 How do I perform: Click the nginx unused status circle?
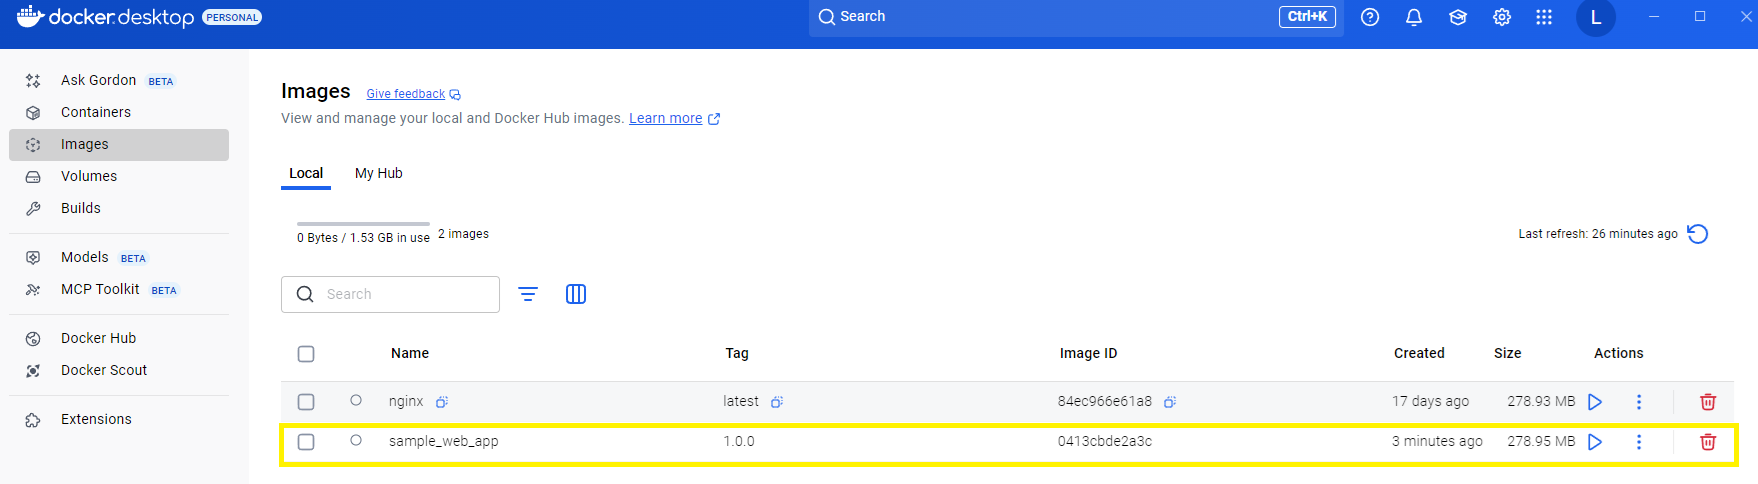click(356, 400)
